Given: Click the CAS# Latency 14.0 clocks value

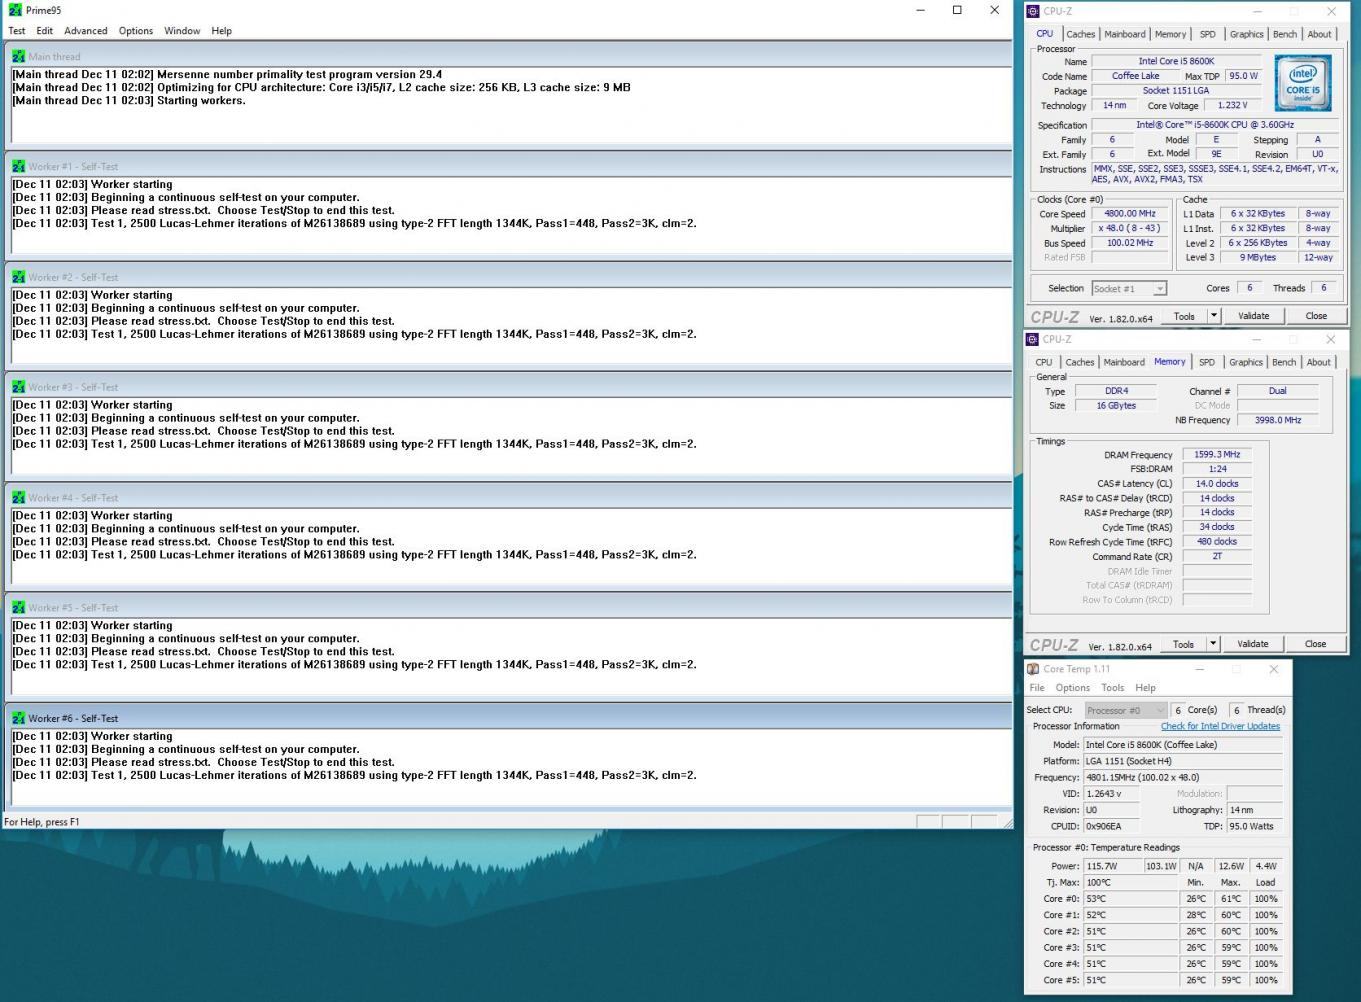Looking at the screenshot, I should click(x=1217, y=483).
